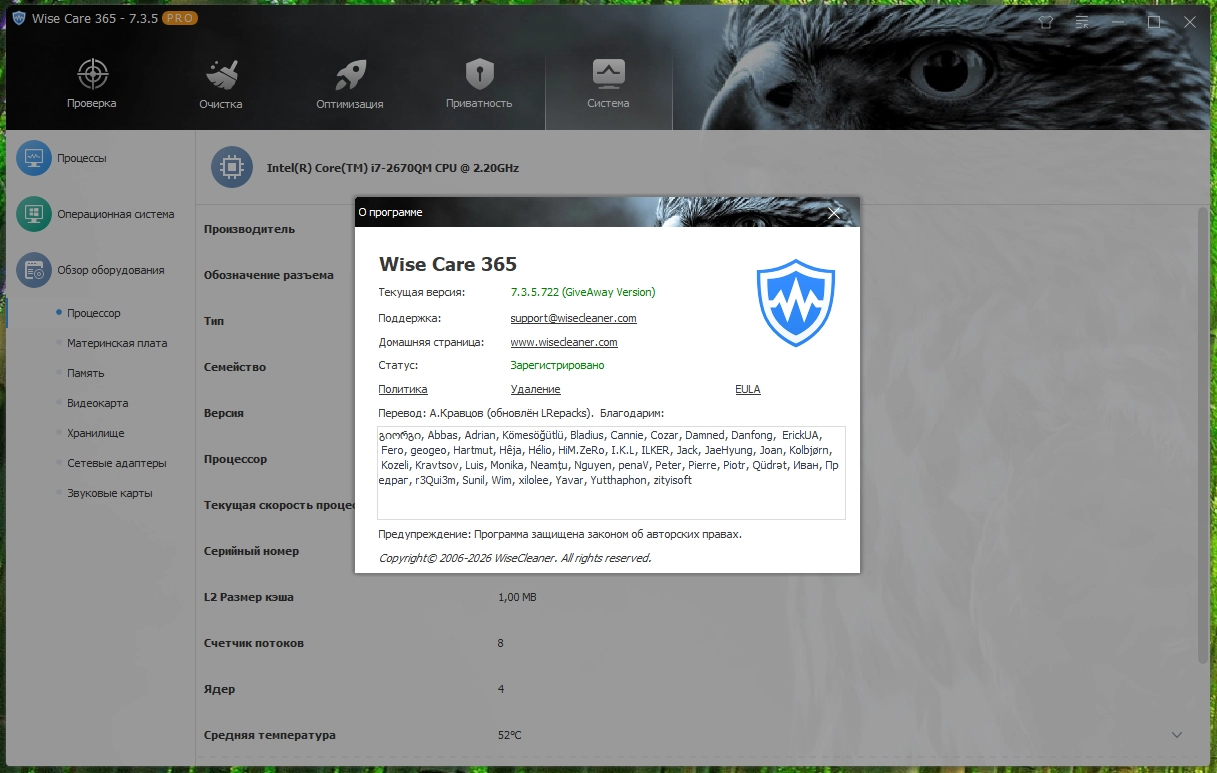Click the Проверка target icon
The width and height of the screenshot is (1217, 773).
[92, 73]
